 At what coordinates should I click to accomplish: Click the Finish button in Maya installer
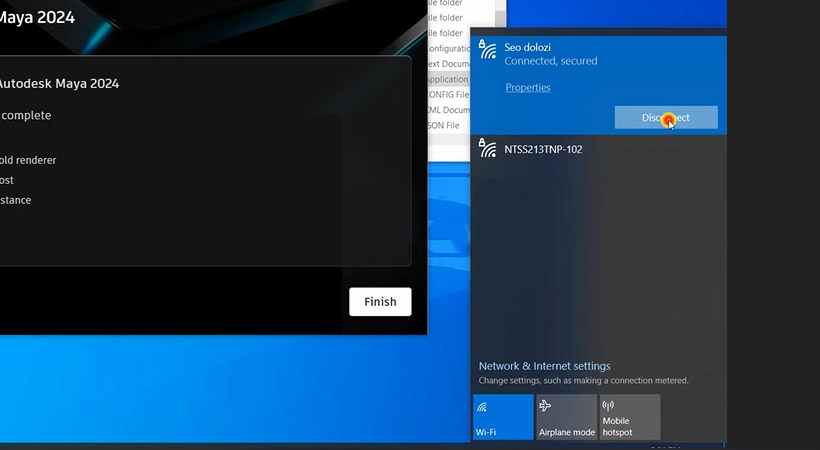(x=380, y=302)
